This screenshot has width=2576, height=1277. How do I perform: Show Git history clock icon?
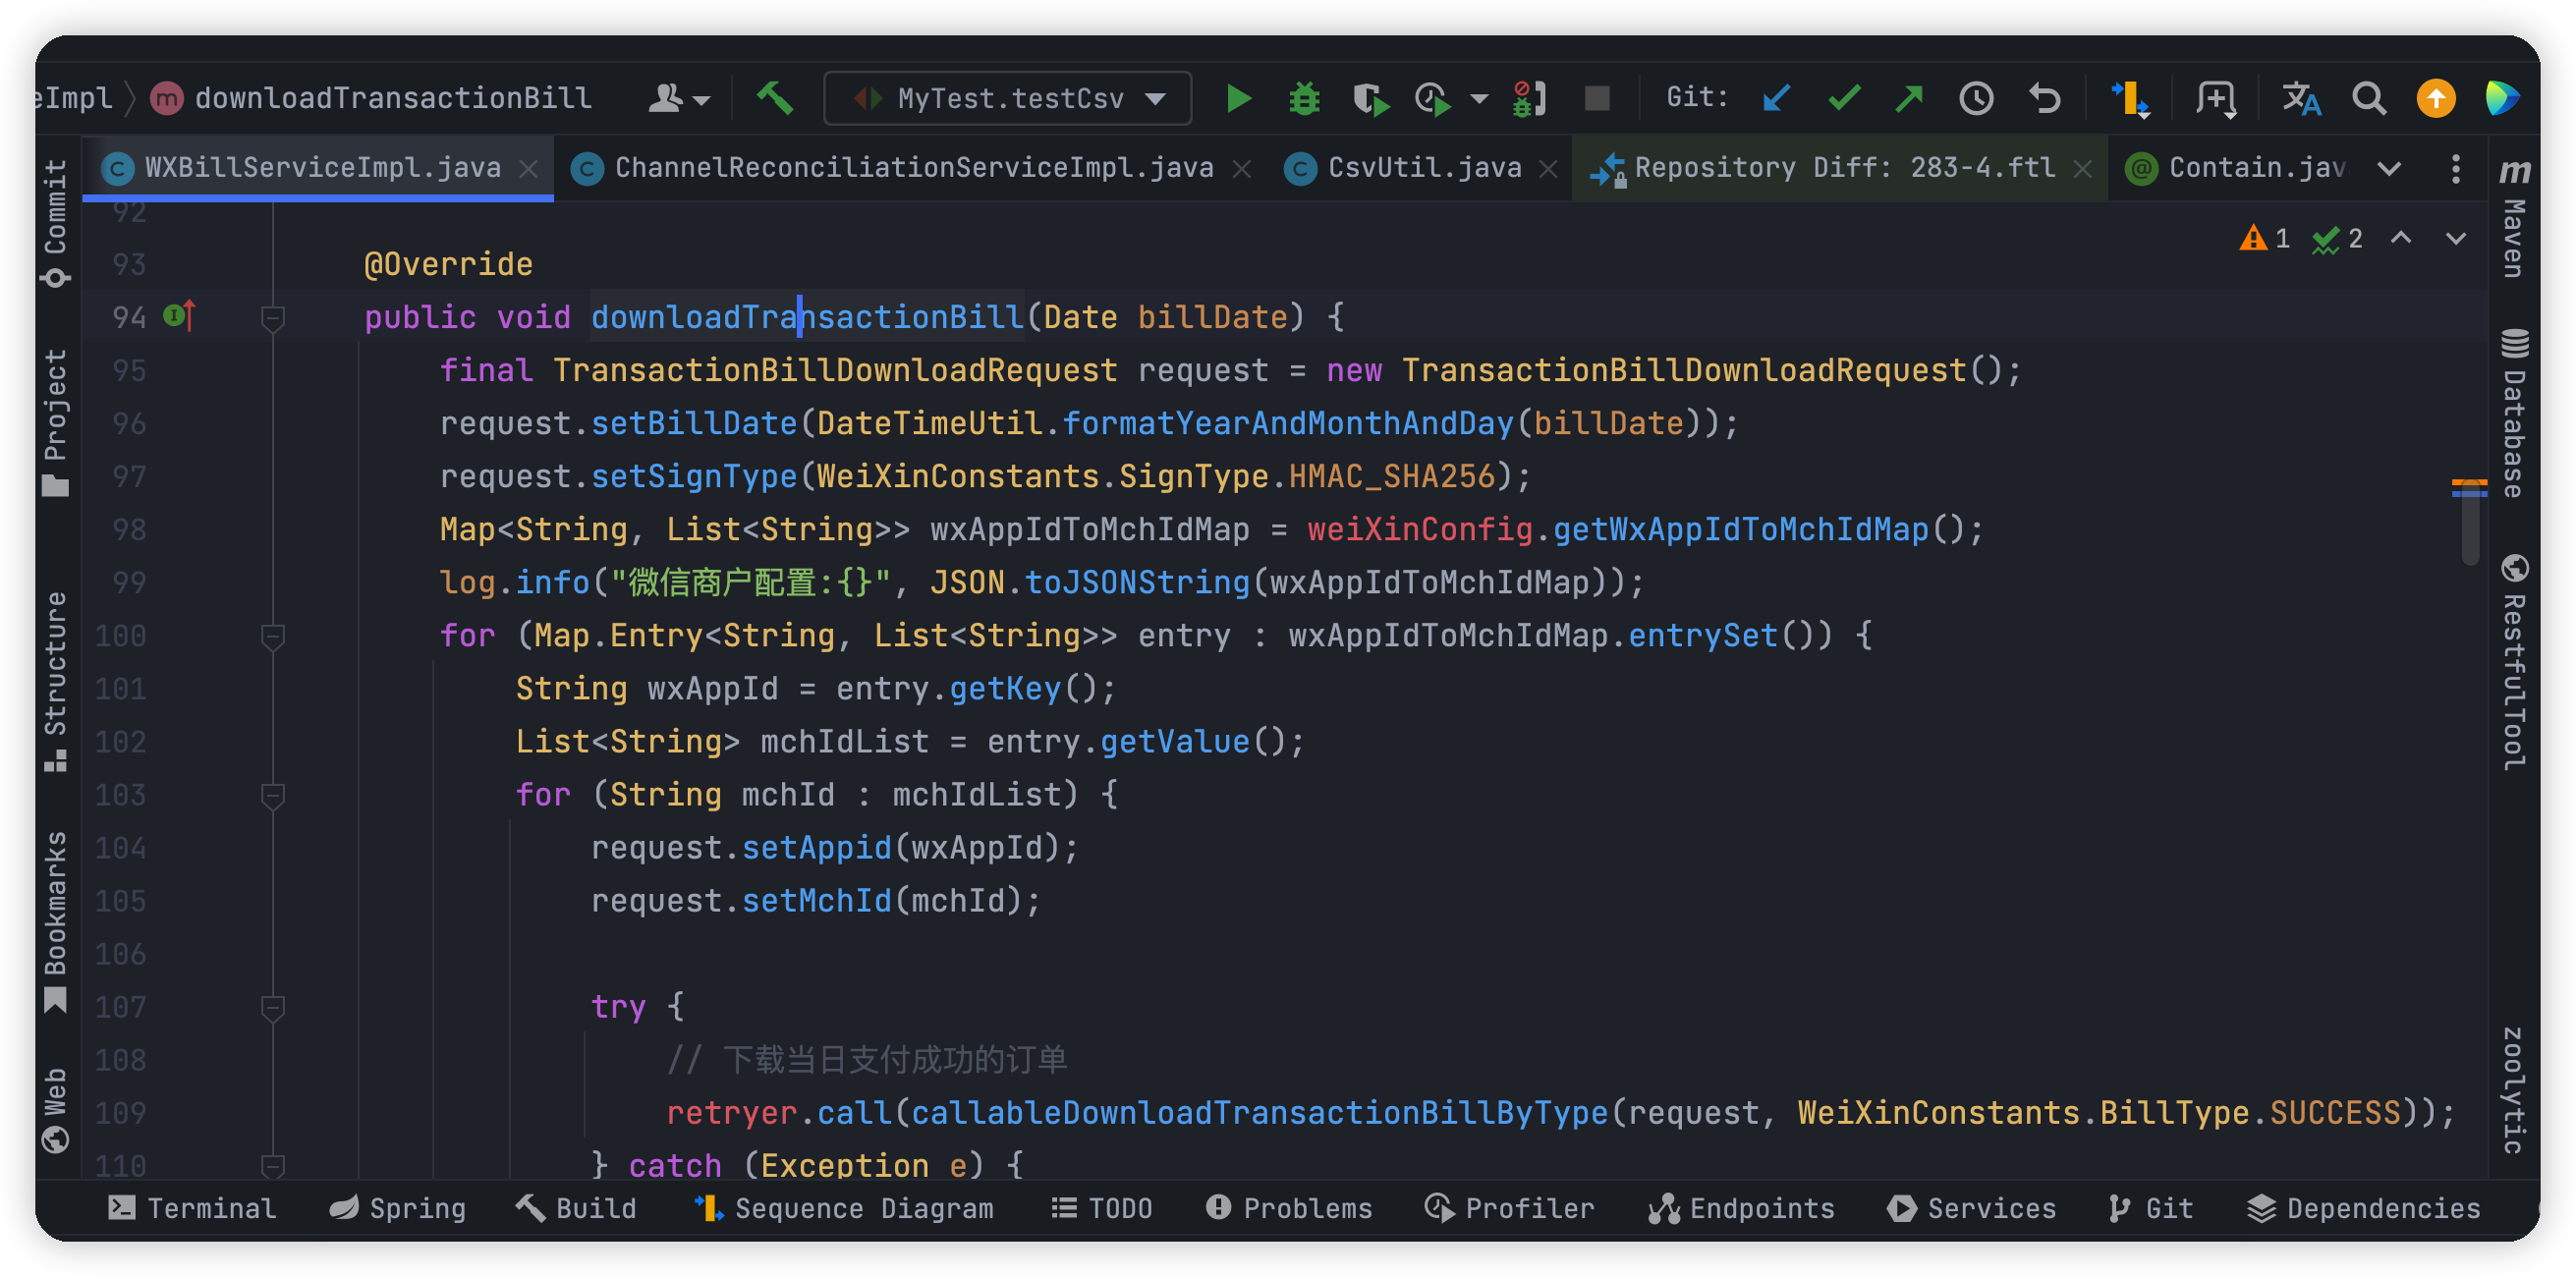pyautogui.click(x=1976, y=98)
